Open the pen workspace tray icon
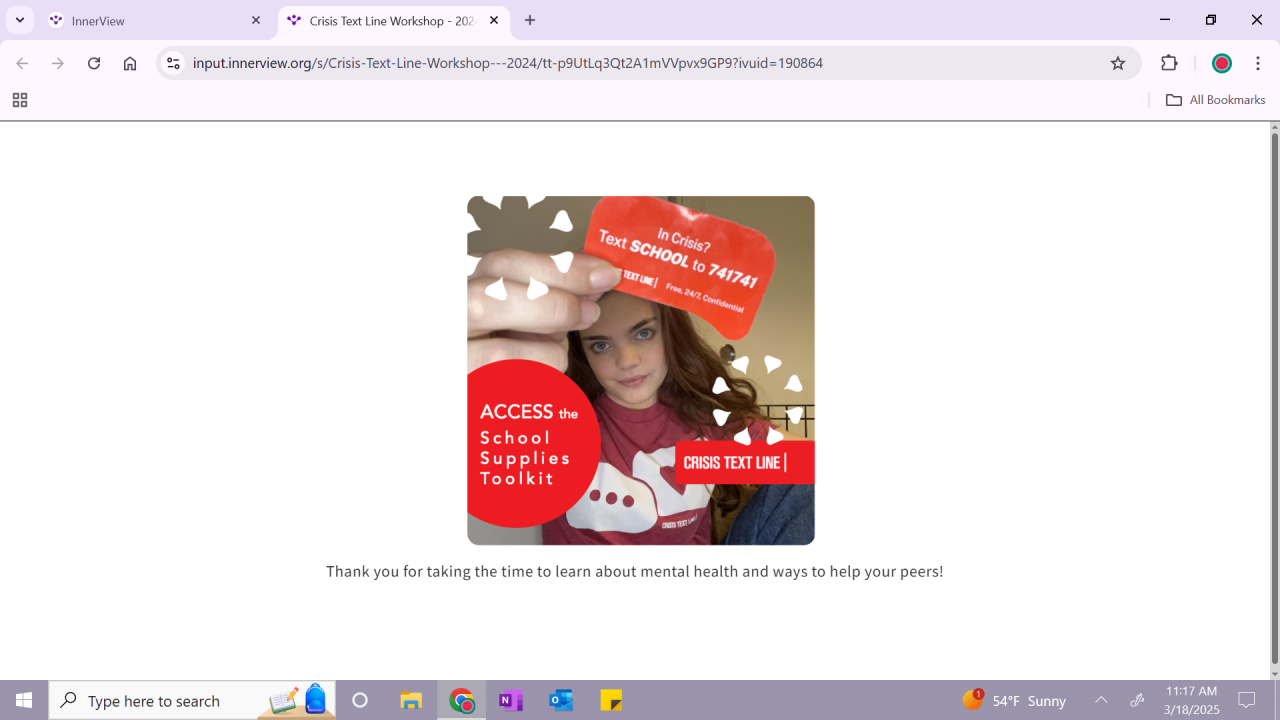The width and height of the screenshot is (1280, 720). point(1137,700)
